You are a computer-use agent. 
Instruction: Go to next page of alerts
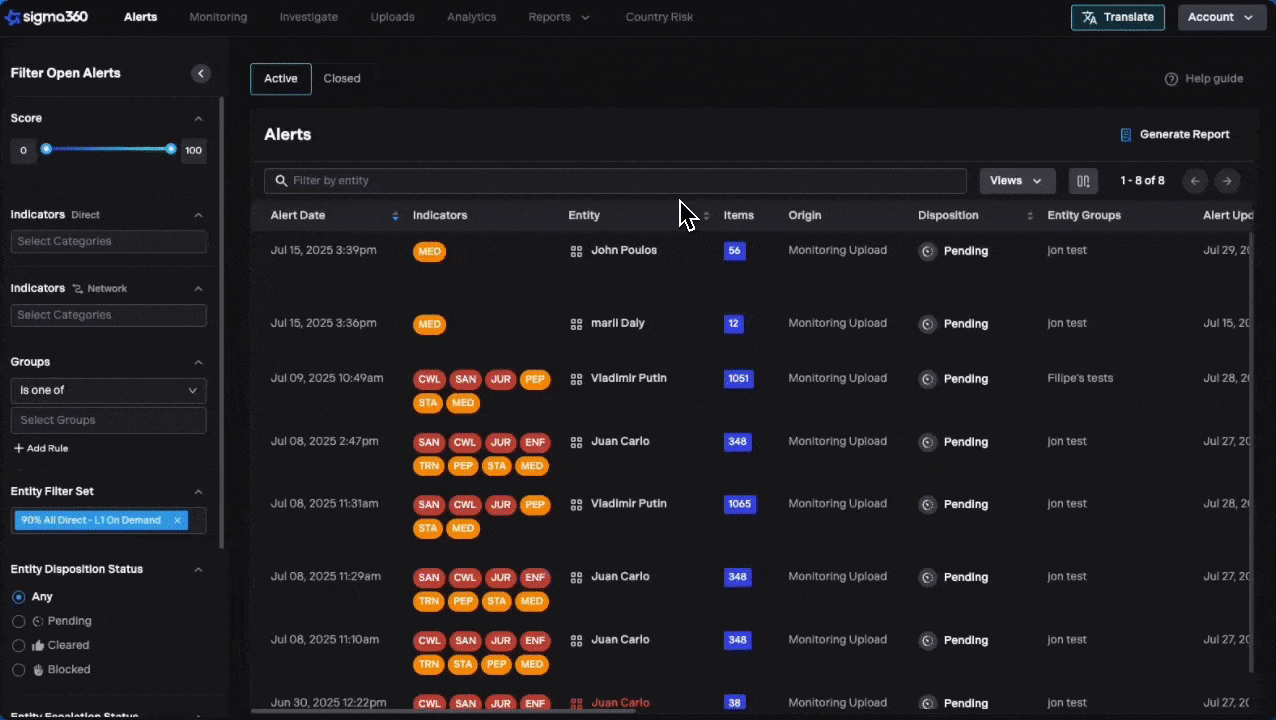1227,181
